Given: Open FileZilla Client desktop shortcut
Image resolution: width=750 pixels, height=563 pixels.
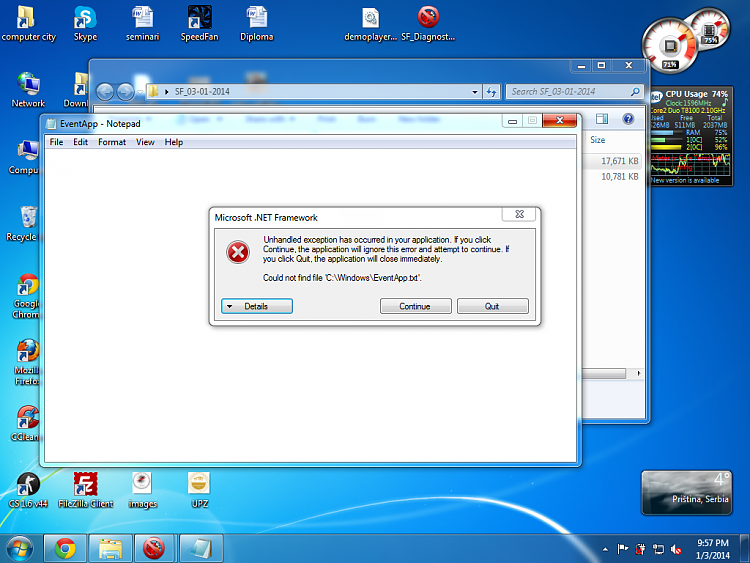Looking at the screenshot, I should [86, 490].
